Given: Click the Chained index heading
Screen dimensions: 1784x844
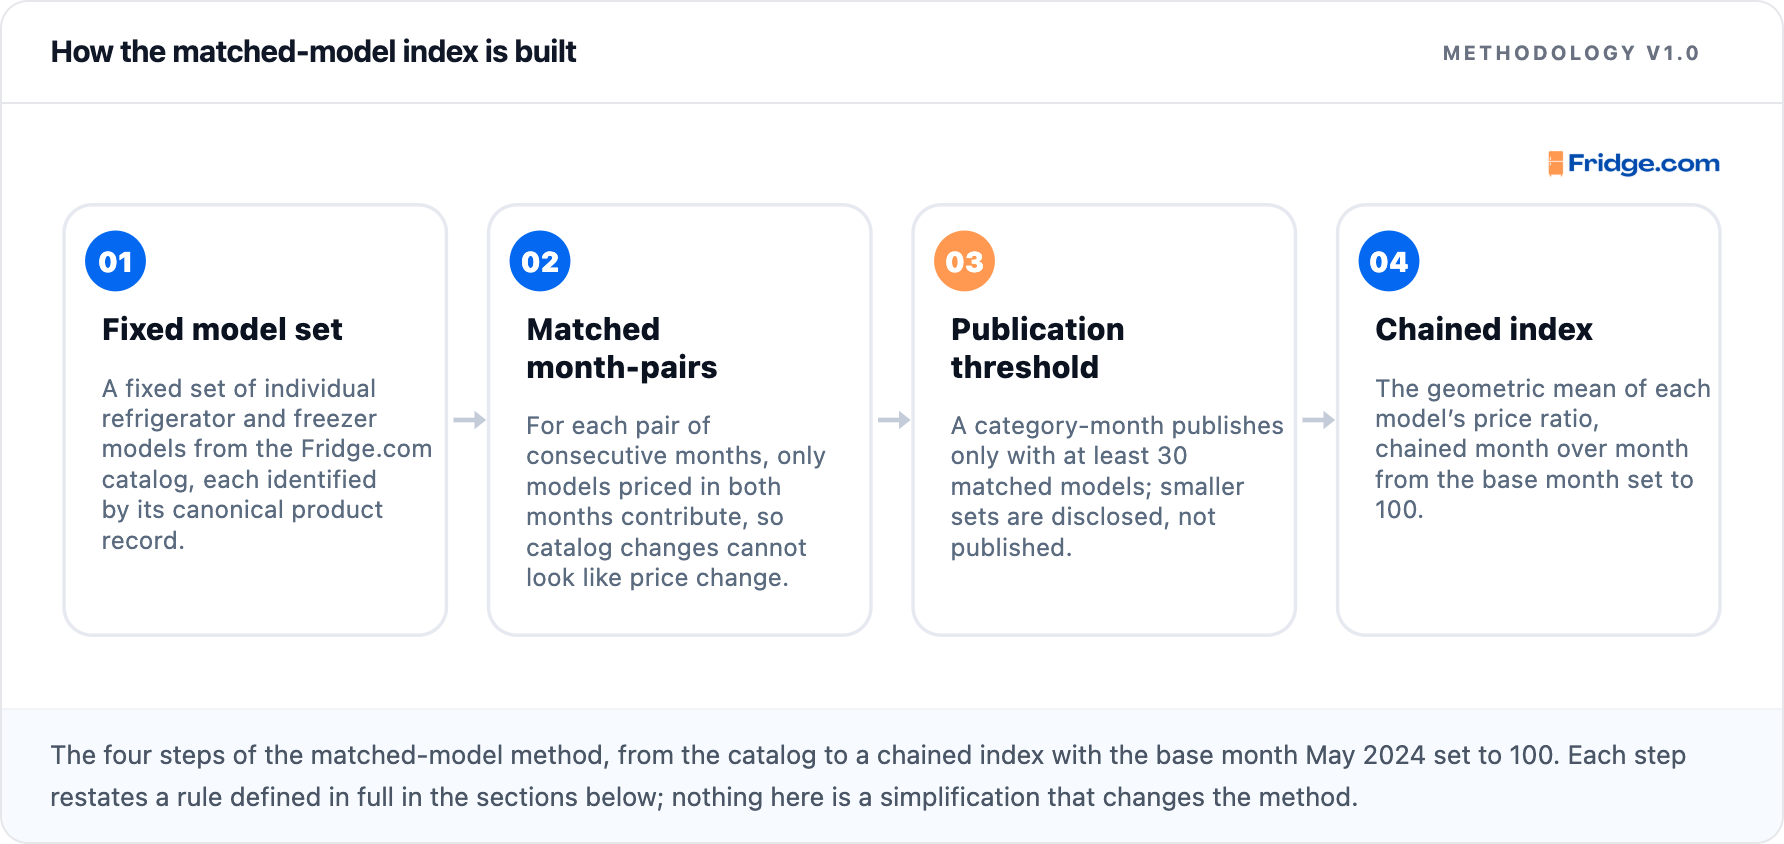Looking at the screenshot, I should [x=1484, y=329].
